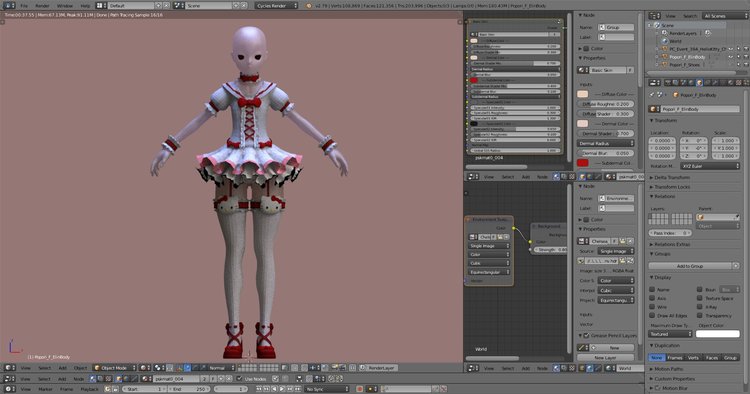This screenshot has width=750, height=394.
Task: Open the No Sync playback dropdown
Action: tap(327, 389)
